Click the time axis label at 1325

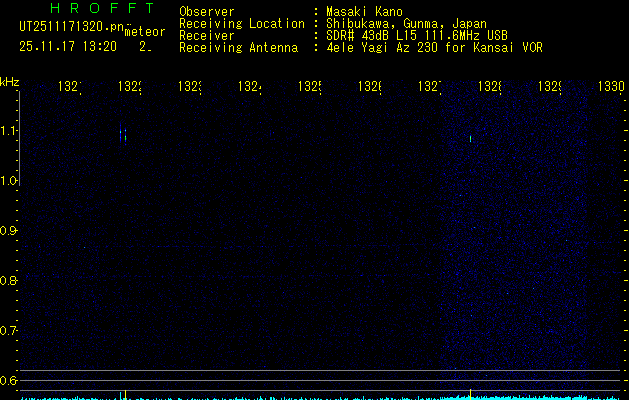pyautogui.click(x=310, y=86)
